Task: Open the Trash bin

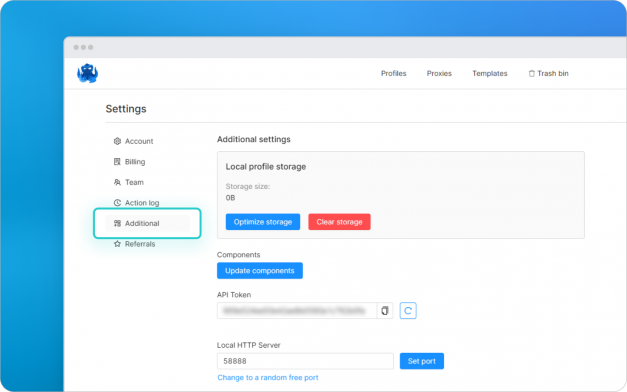Action: point(549,74)
